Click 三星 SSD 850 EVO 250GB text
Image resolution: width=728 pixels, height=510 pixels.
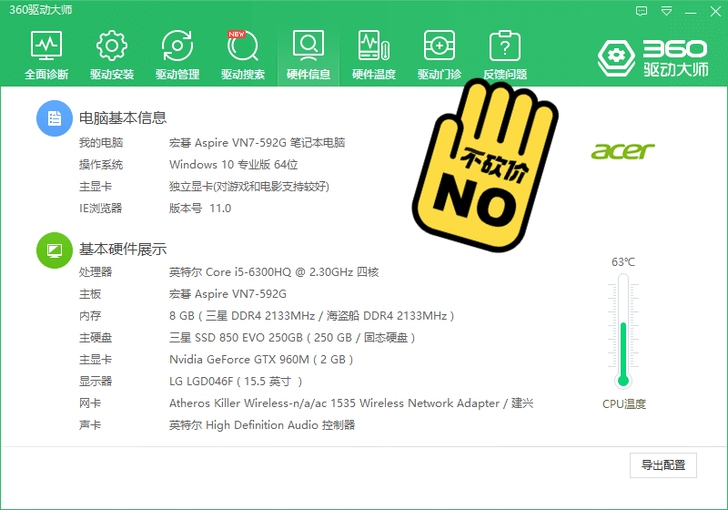coord(292,338)
